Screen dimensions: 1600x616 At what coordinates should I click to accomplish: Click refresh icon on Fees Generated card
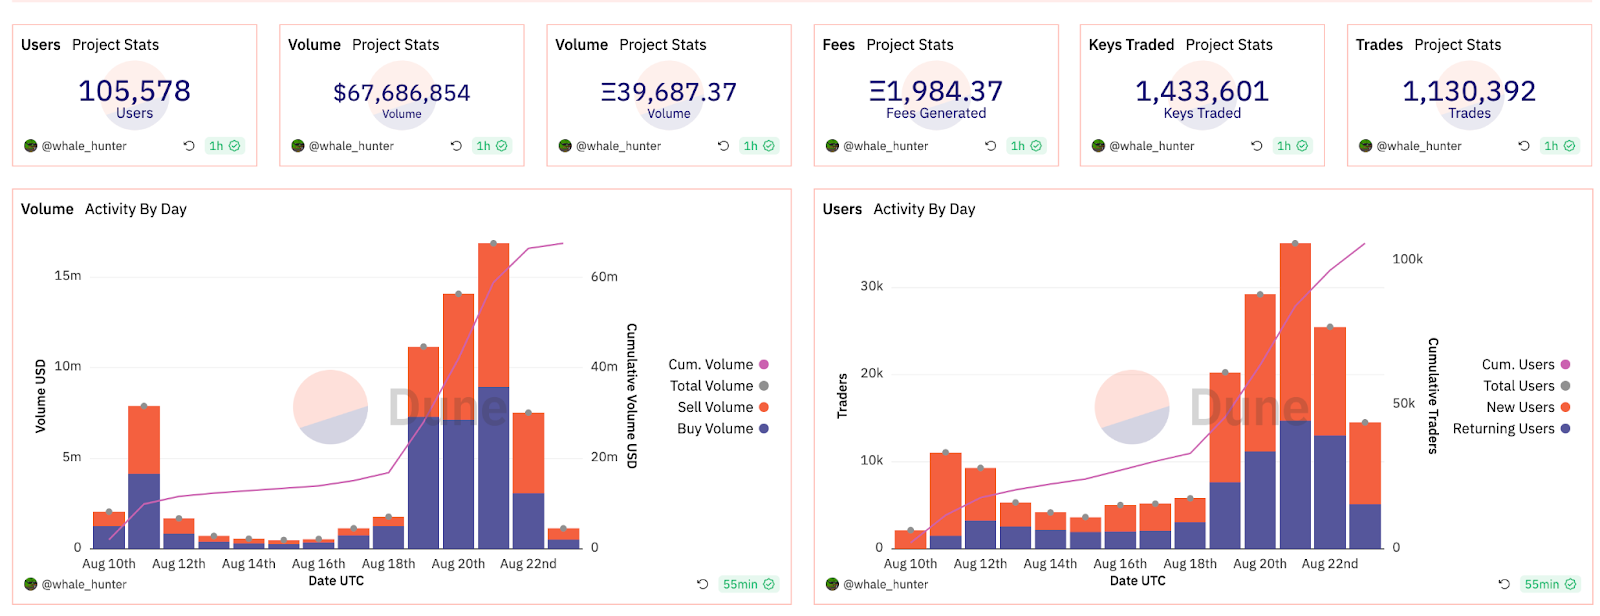pyautogui.click(x=990, y=146)
